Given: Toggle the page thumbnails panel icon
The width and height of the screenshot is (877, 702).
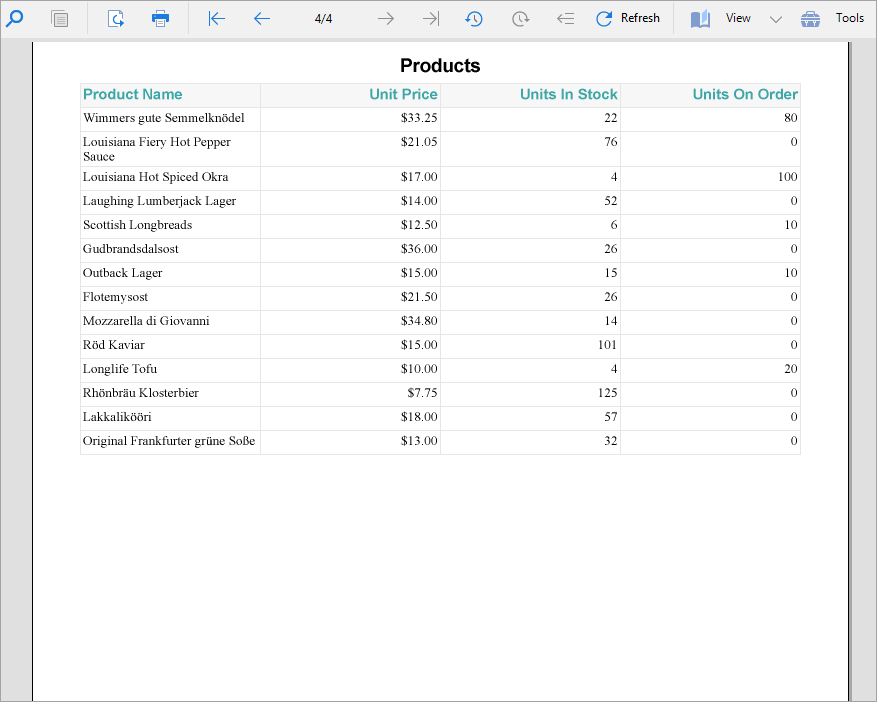Looking at the screenshot, I should 59,18.
